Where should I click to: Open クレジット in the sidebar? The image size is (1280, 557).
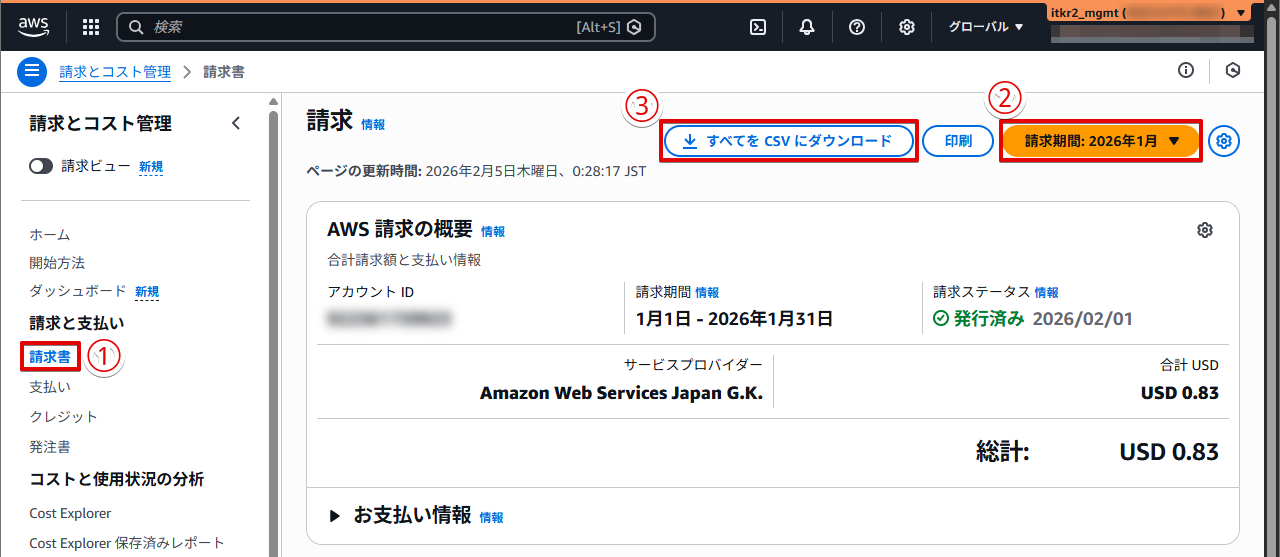click(64, 416)
